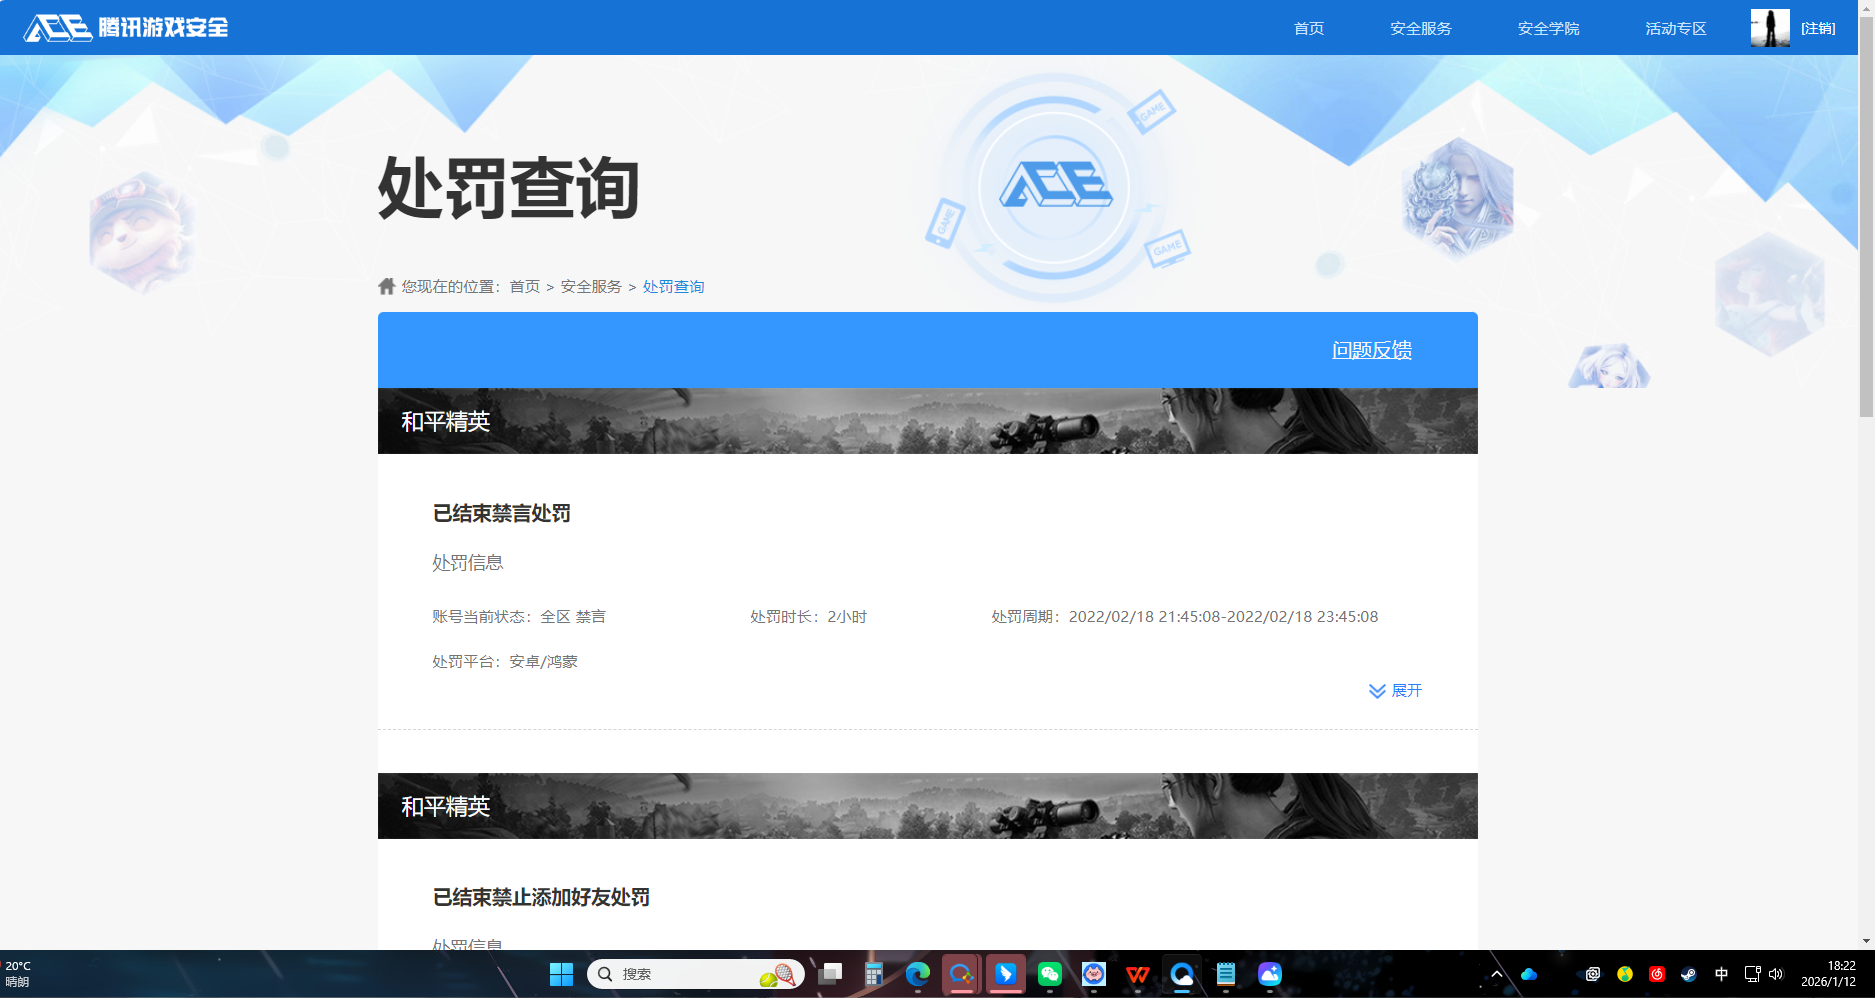Launch WPS Office from the taskbar
This screenshot has height=998, width=1875.
tap(1137, 973)
